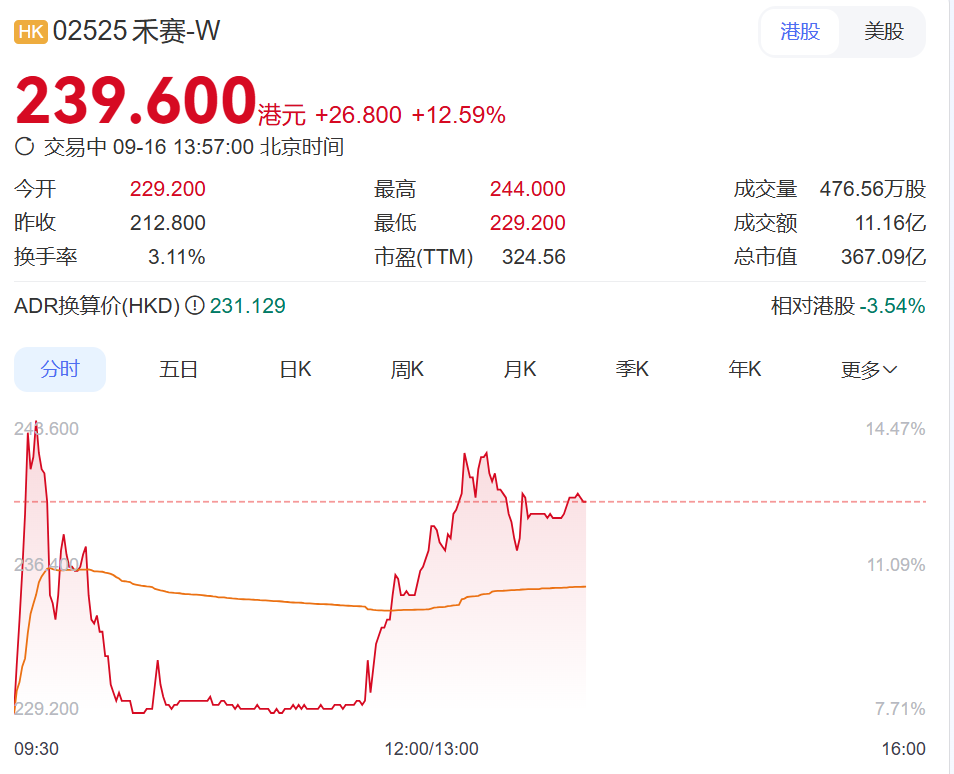Screen dimensions: 954x774
Task: Click the 12:00/13:00 time axis label
Action: [x=432, y=748]
